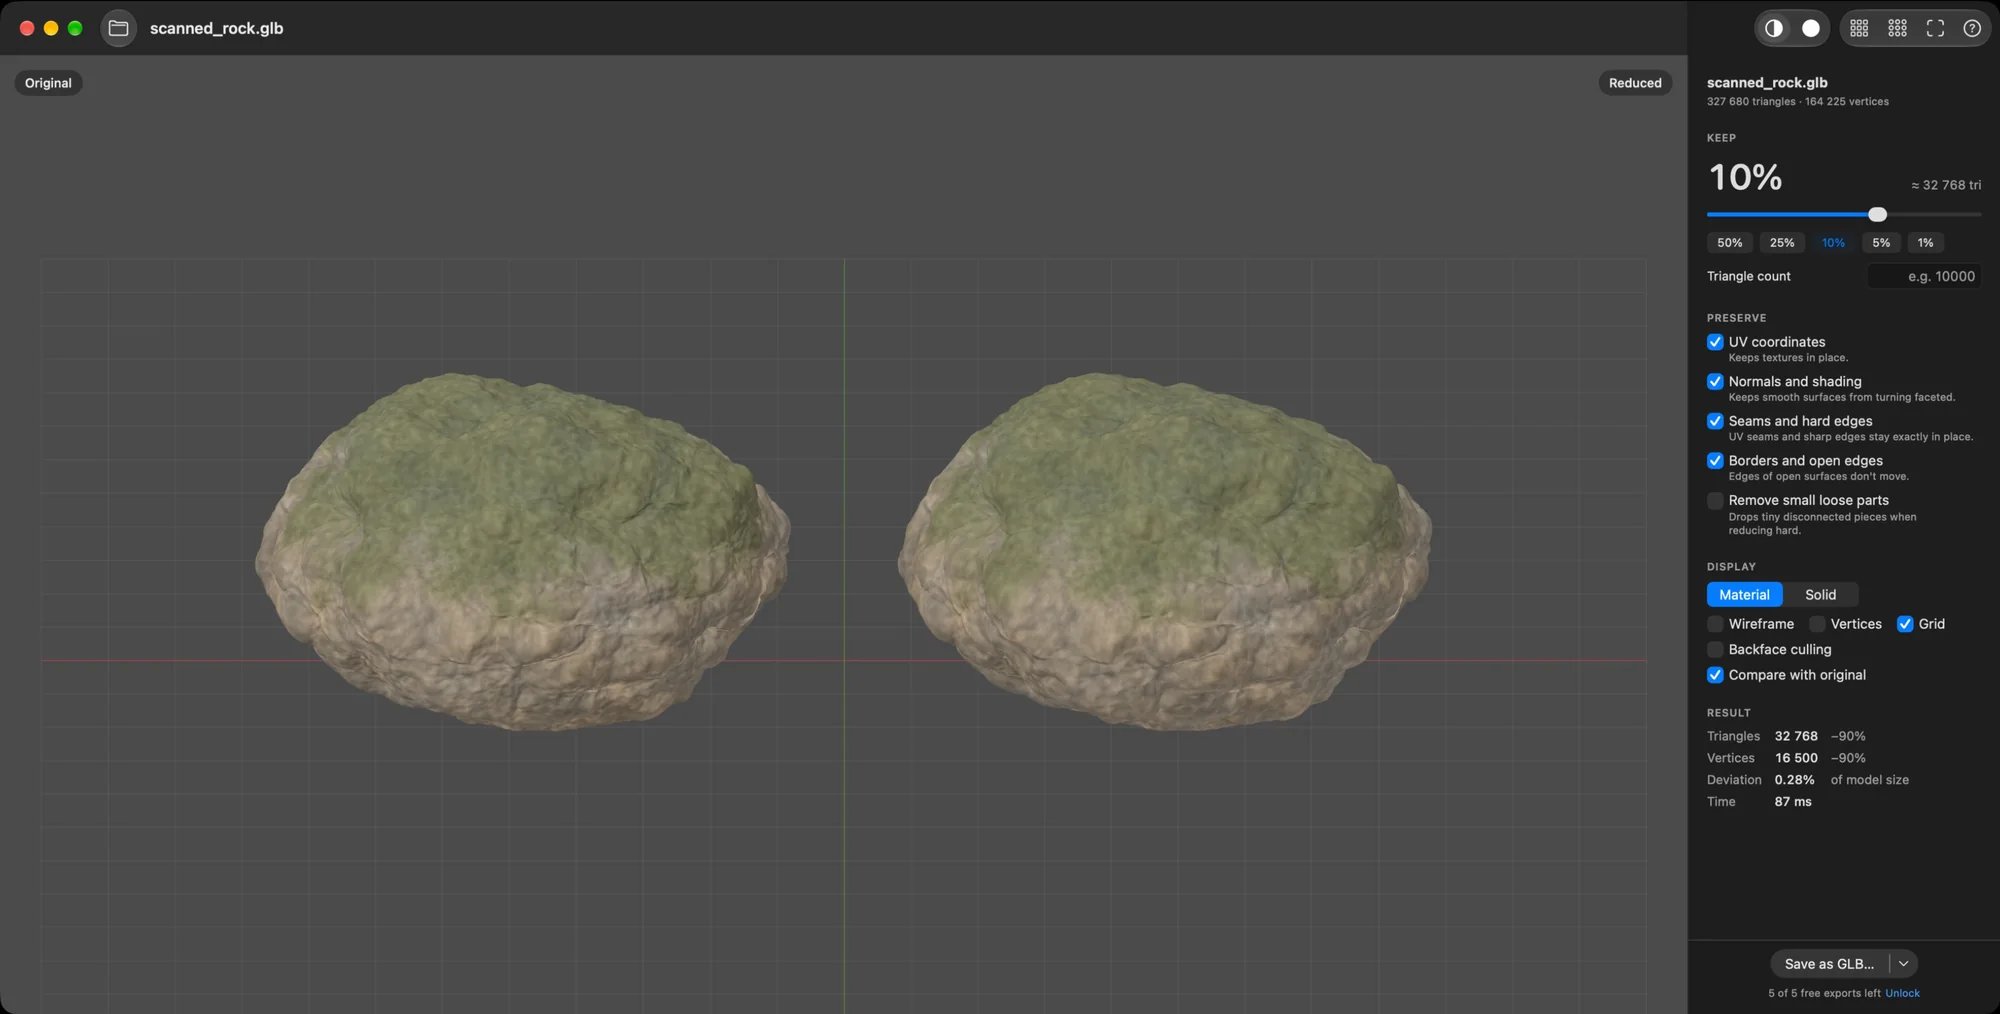Click the half-filled circle icon in the toolbar

(1774, 28)
